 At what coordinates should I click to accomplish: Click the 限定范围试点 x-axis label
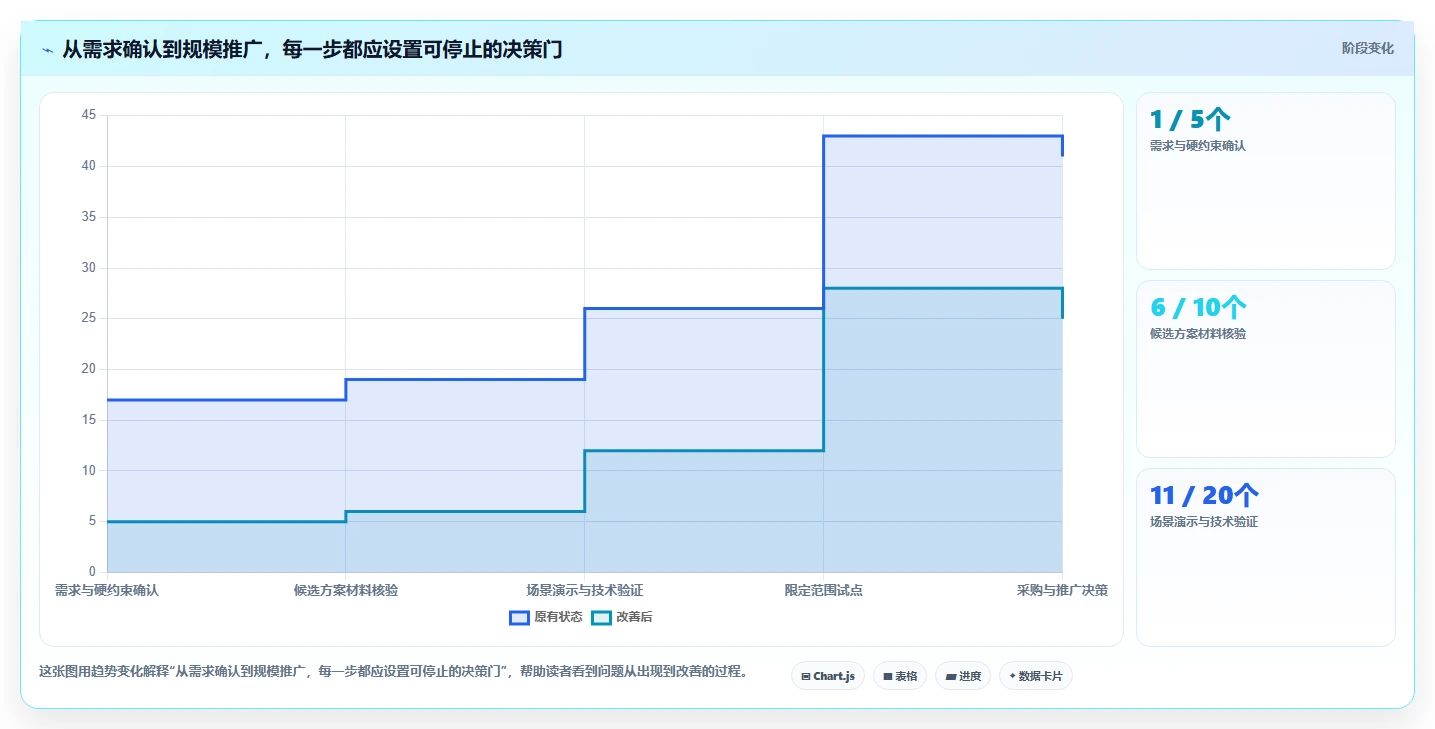(x=824, y=590)
